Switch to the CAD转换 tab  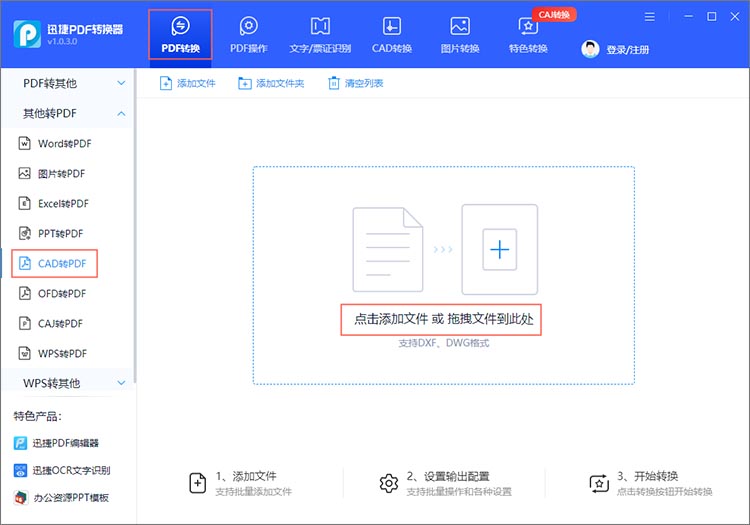tap(392, 35)
